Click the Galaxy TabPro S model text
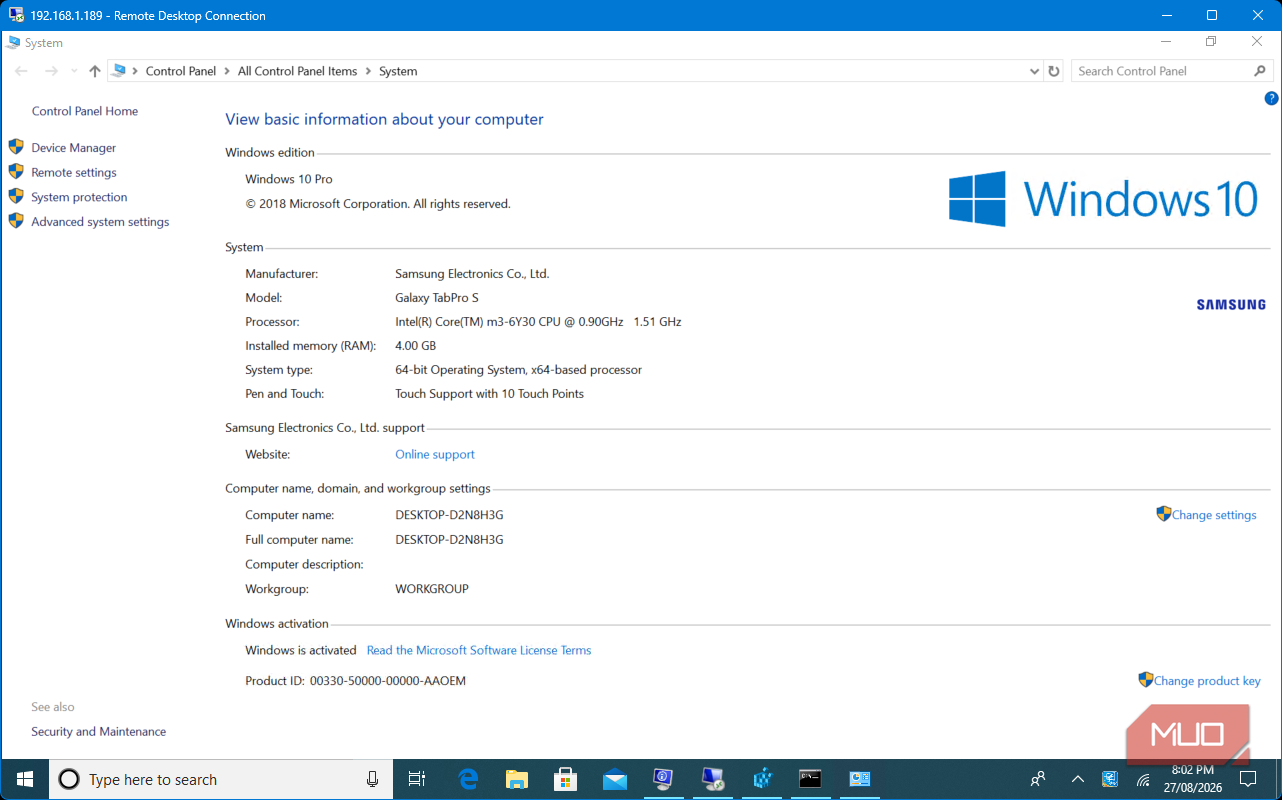Viewport: 1282px width, 800px height. (437, 298)
